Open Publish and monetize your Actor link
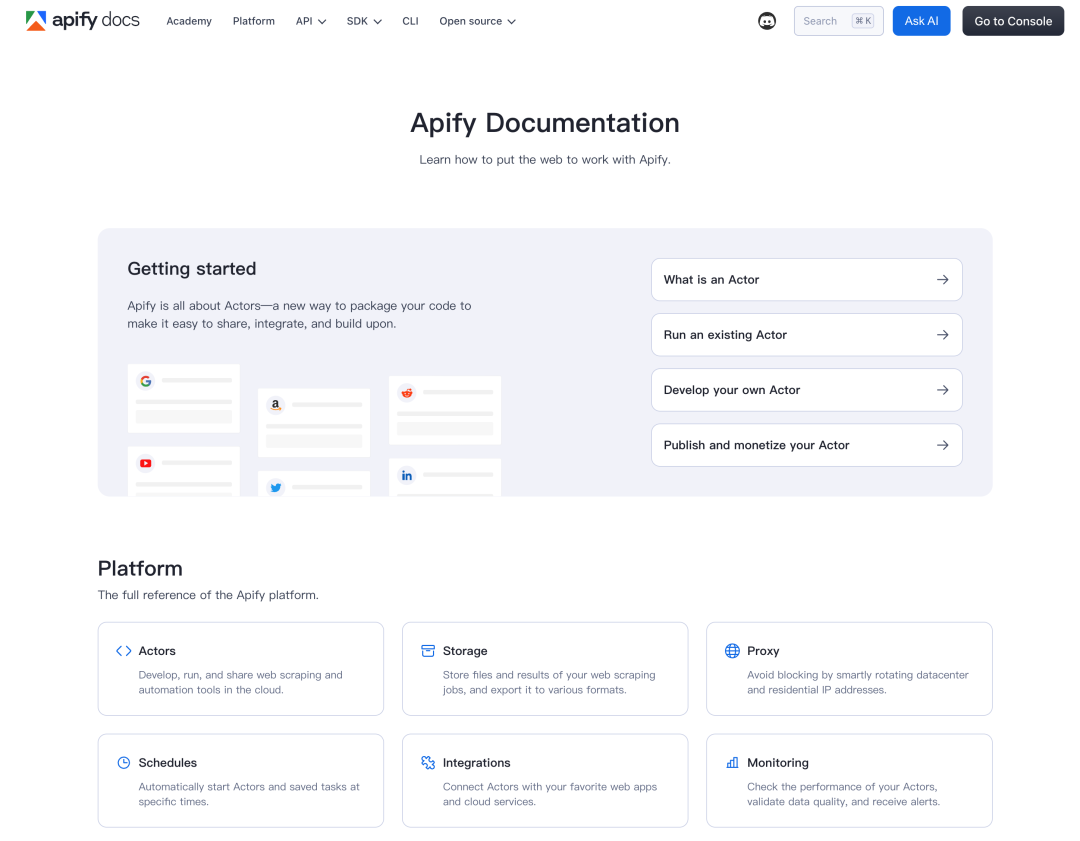Image resolution: width=1080 pixels, height=841 pixels. click(806, 445)
